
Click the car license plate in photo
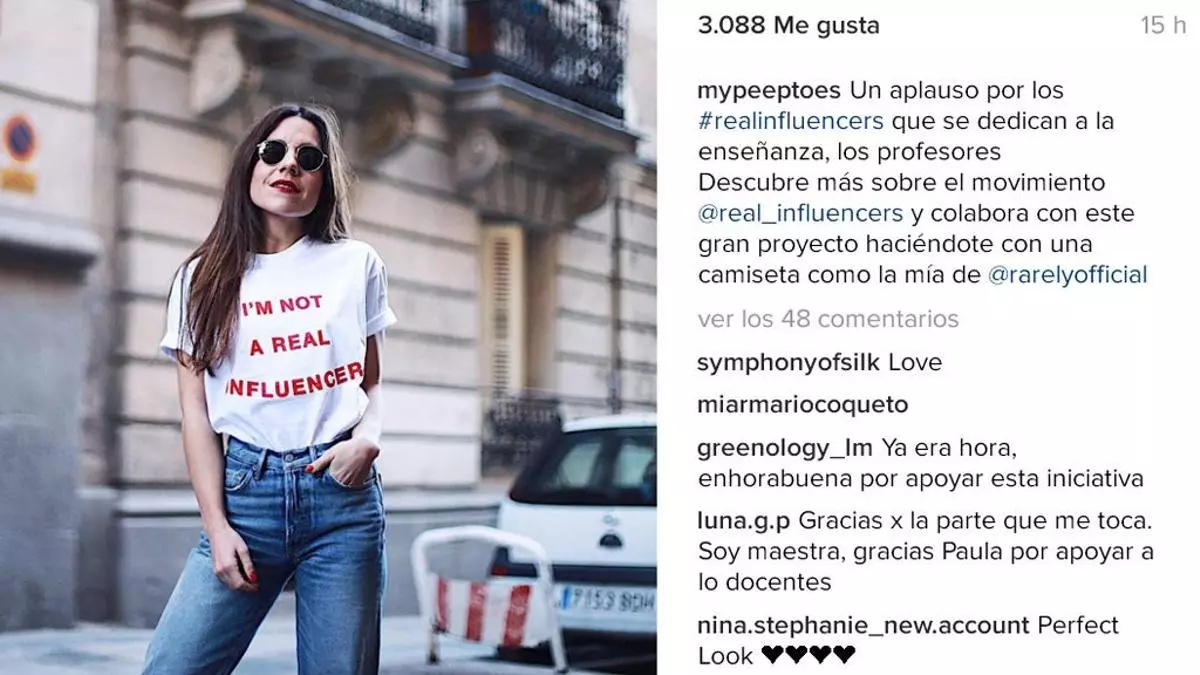(x=608, y=599)
